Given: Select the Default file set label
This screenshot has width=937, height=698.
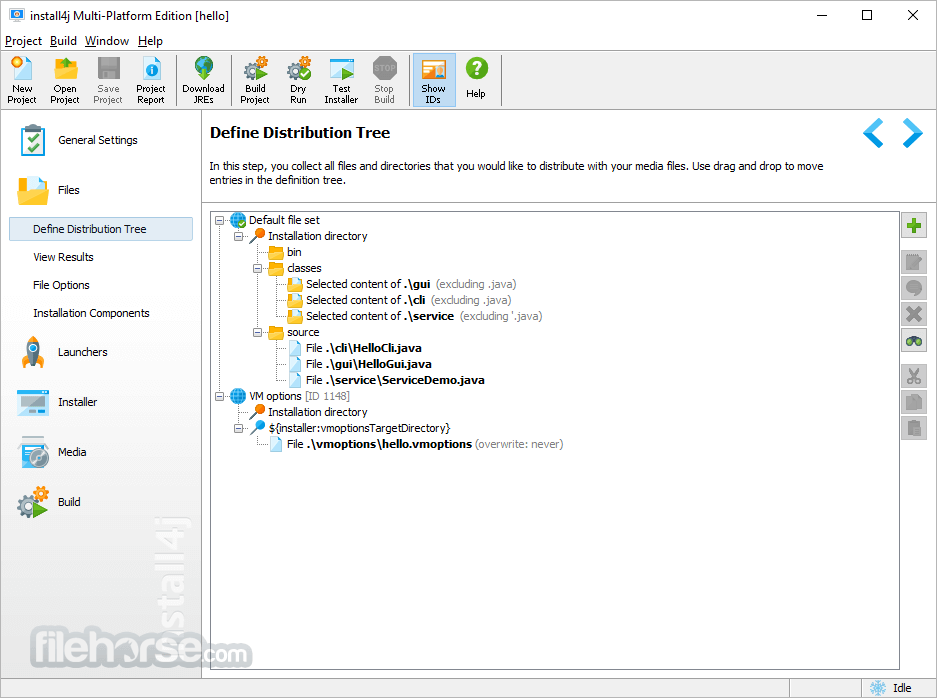Looking at the screenshot, I should coord(284,220).
